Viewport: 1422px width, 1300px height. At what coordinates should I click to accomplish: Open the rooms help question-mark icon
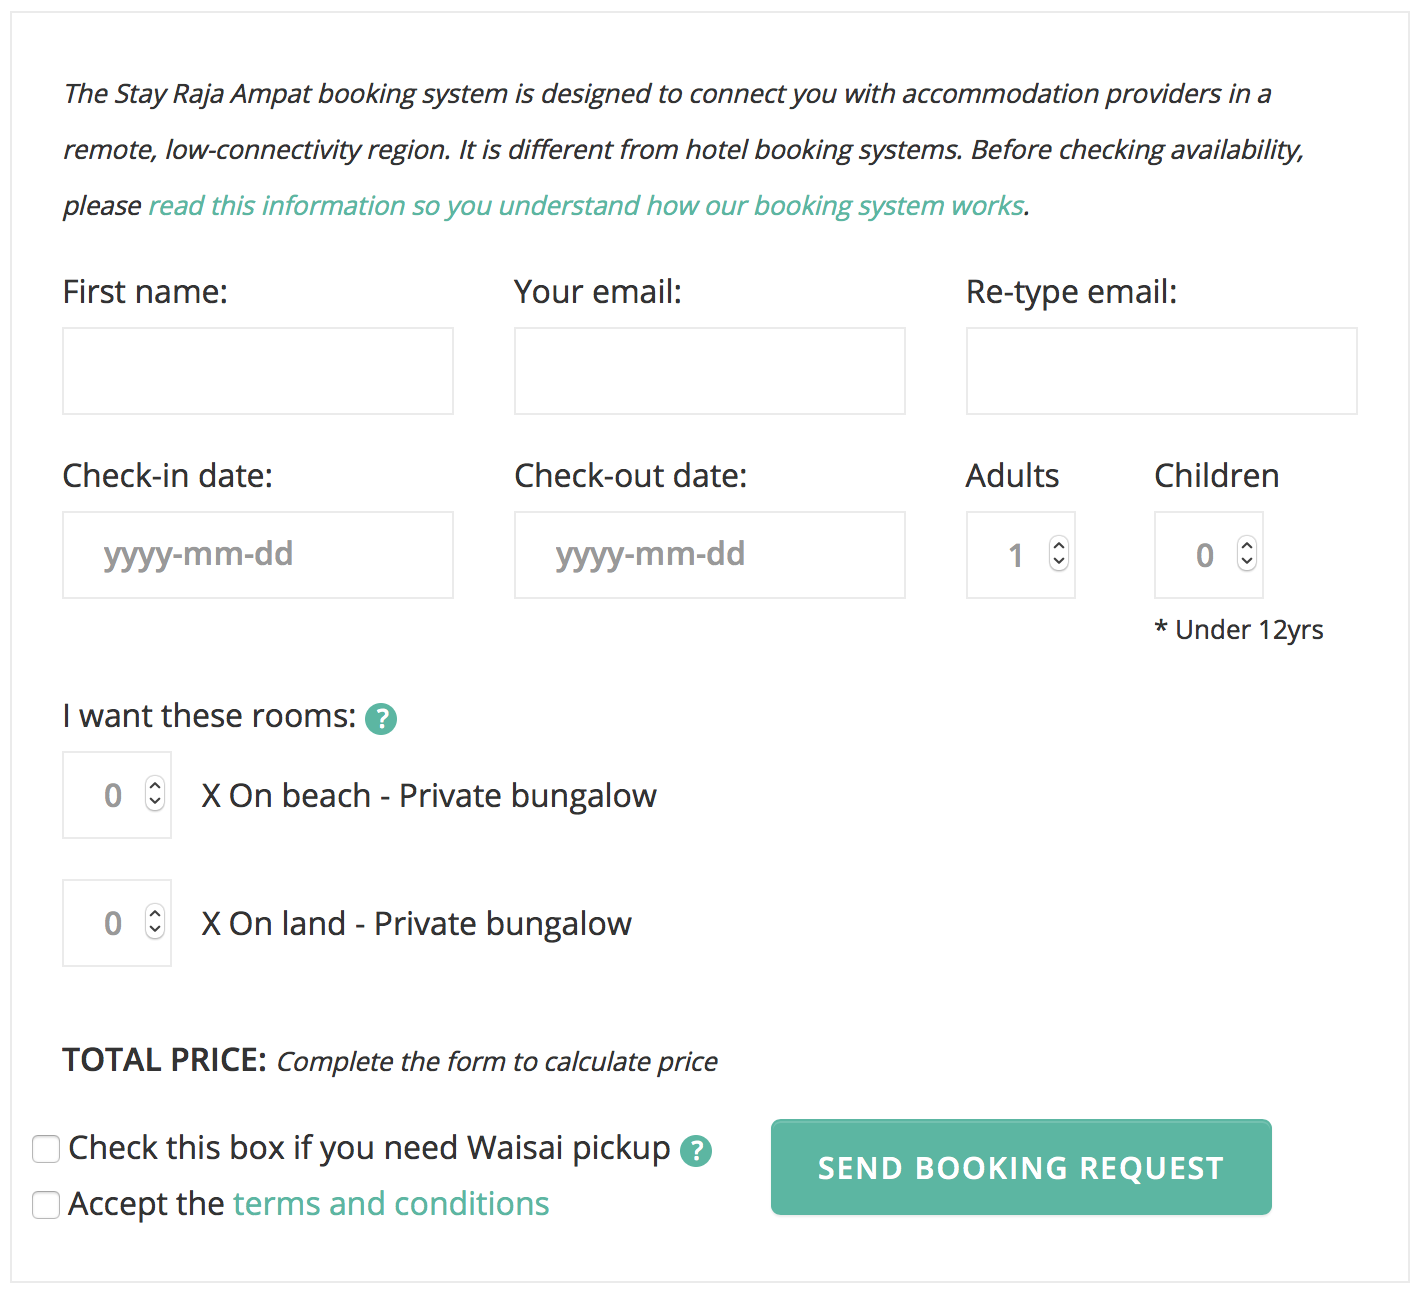(381, 719)
